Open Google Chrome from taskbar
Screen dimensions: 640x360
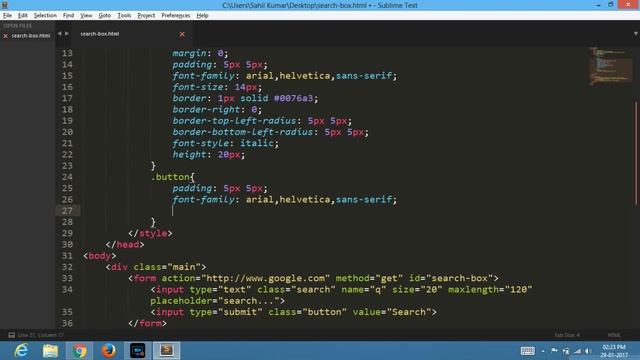tap(79, 351)
